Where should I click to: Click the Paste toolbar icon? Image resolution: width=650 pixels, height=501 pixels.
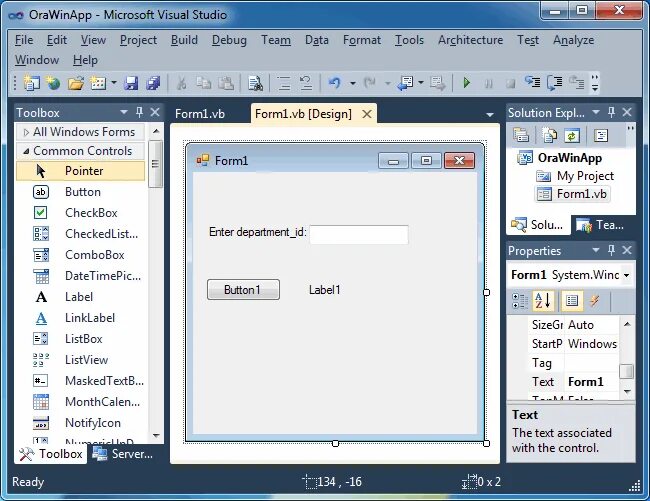coord(226,83)
